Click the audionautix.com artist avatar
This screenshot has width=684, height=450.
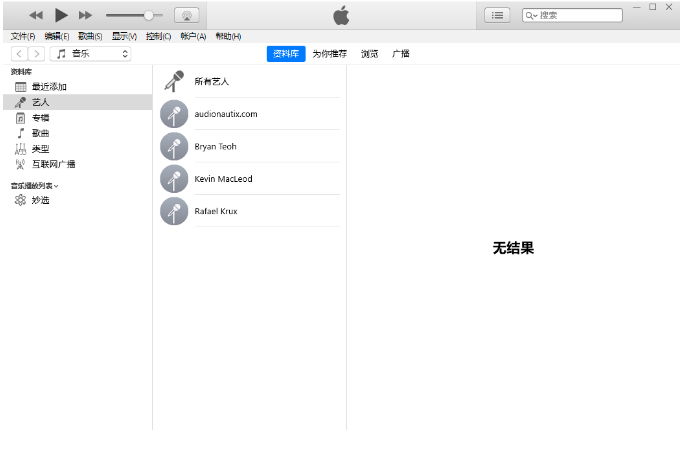174,114
